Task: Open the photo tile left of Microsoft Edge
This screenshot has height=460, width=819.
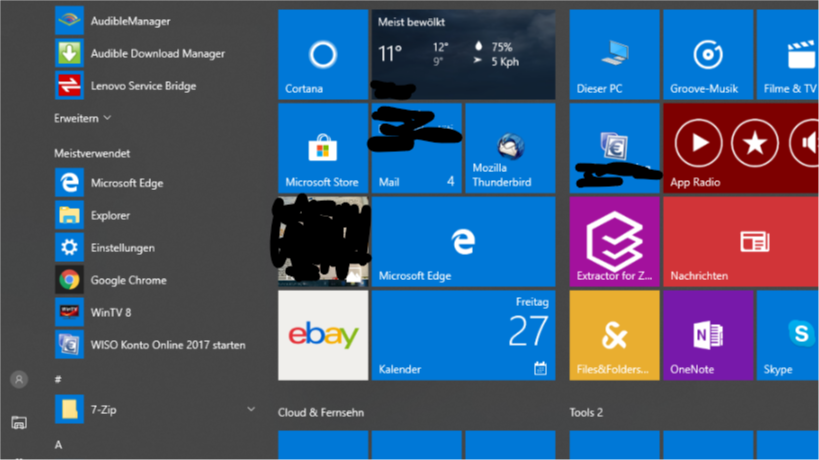Action: click(x=323, y=242)
